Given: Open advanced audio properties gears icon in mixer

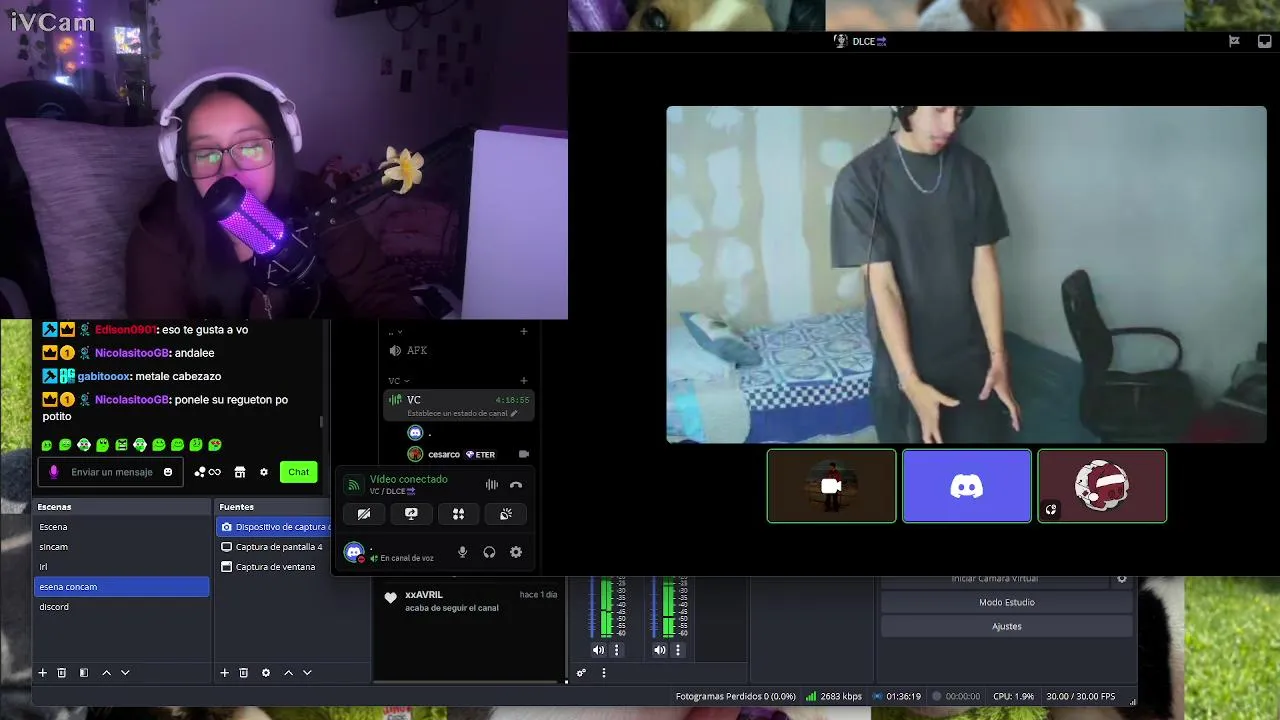Looking at the screenshot, I should 581,673.
